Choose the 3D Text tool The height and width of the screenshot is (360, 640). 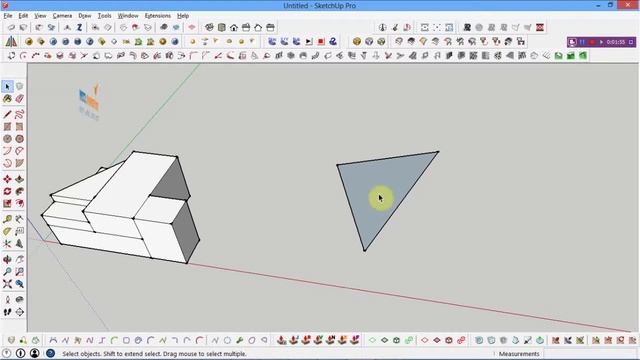pyautogui.click(x=19, y=244)
